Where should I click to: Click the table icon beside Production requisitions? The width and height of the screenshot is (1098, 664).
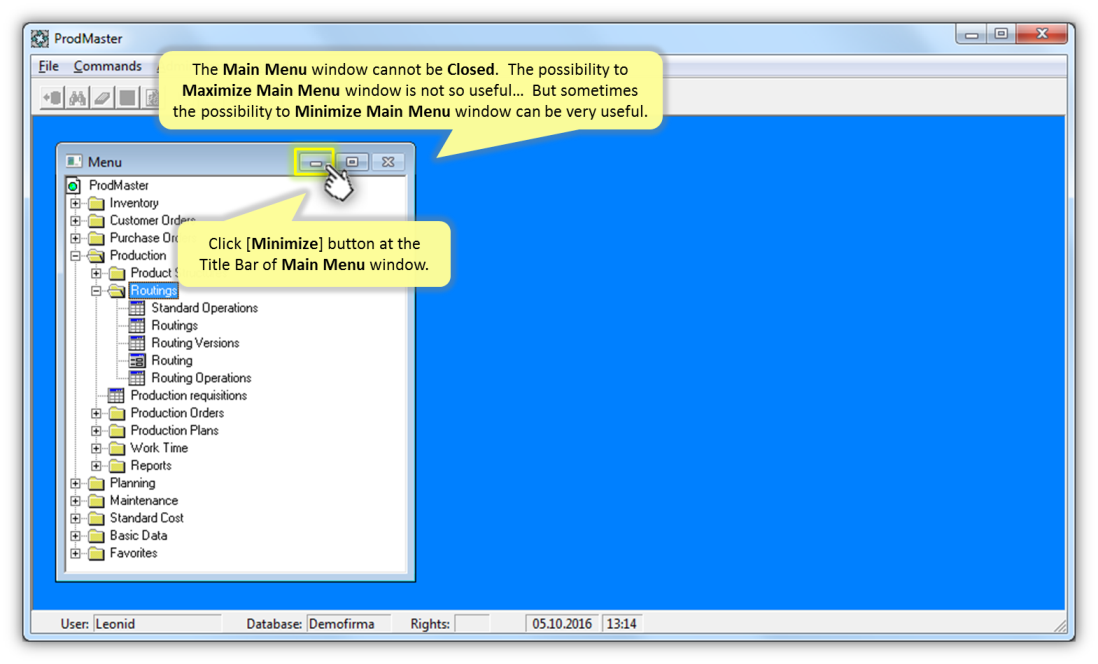tap(116, 396)
